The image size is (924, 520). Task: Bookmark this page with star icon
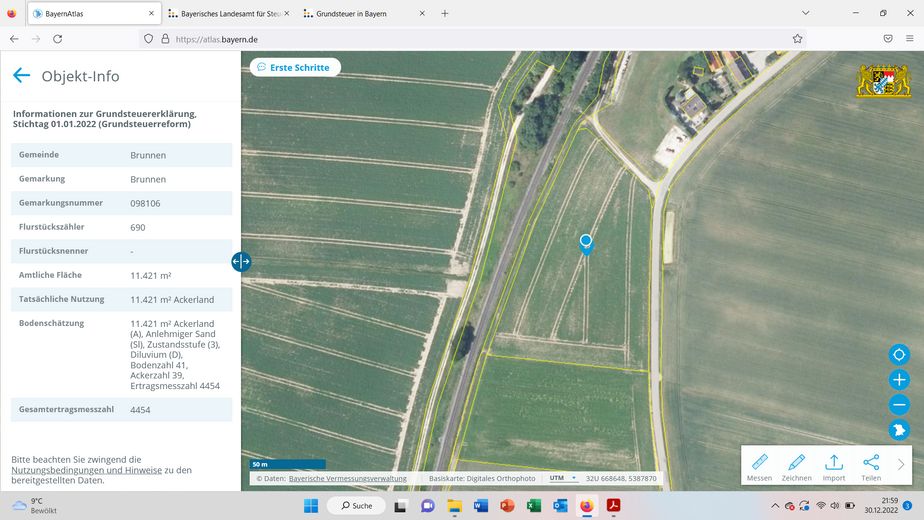pos(797,38)
